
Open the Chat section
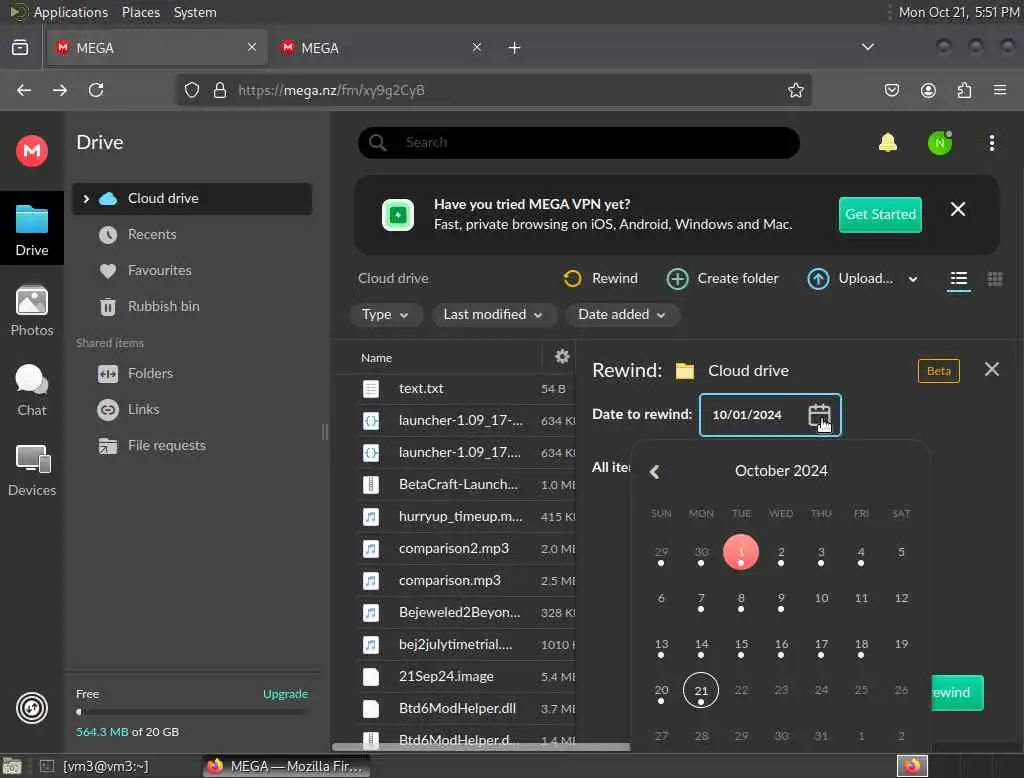coord(31,390)
